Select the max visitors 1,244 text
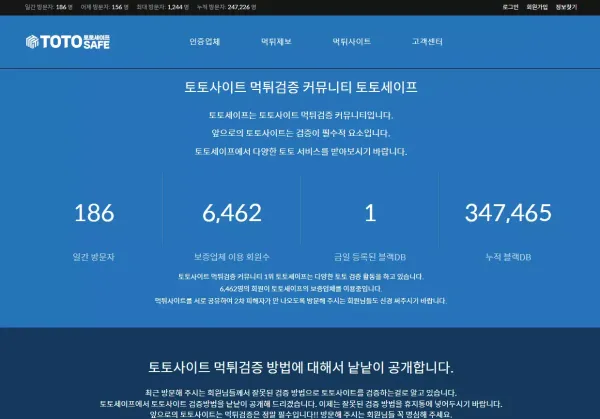Image resolution: width=600 pixels, height=419 pixels. pyautogui.click(x=163, y=7)
